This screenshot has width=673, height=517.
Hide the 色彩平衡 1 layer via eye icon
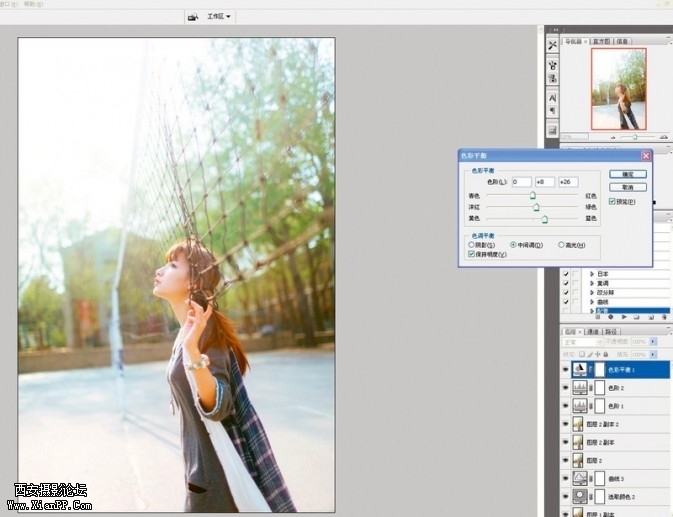[565, 369]
